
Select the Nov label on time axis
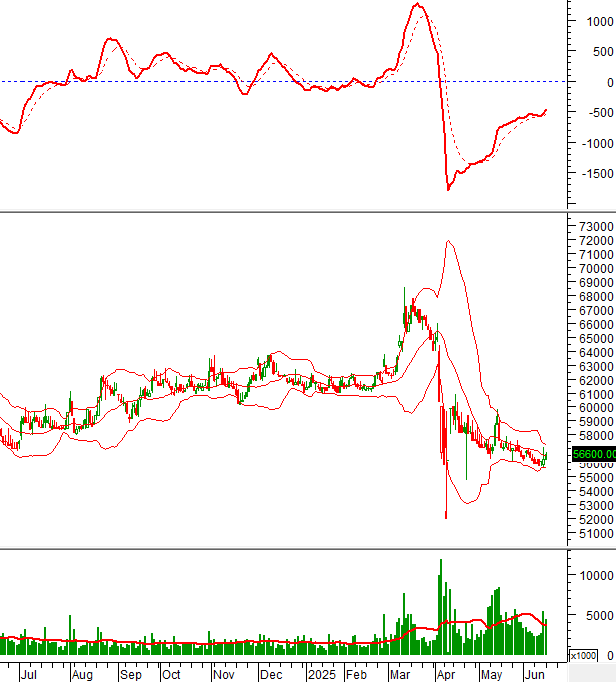224,675
